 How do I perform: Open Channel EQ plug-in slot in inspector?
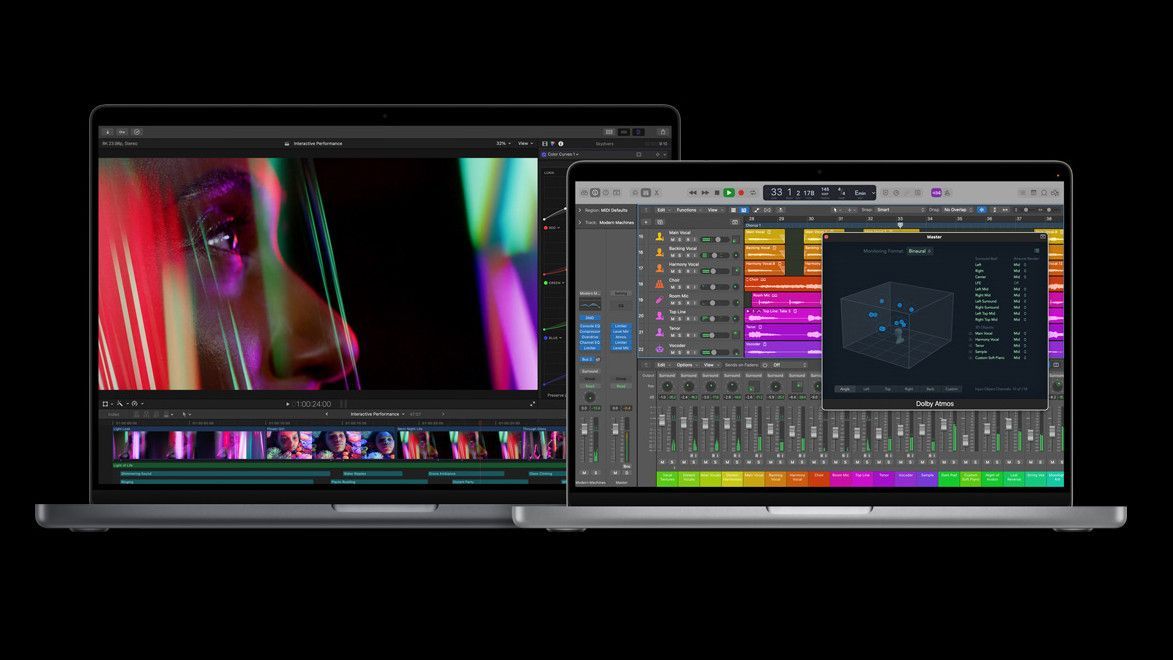[x=589, y=343]
